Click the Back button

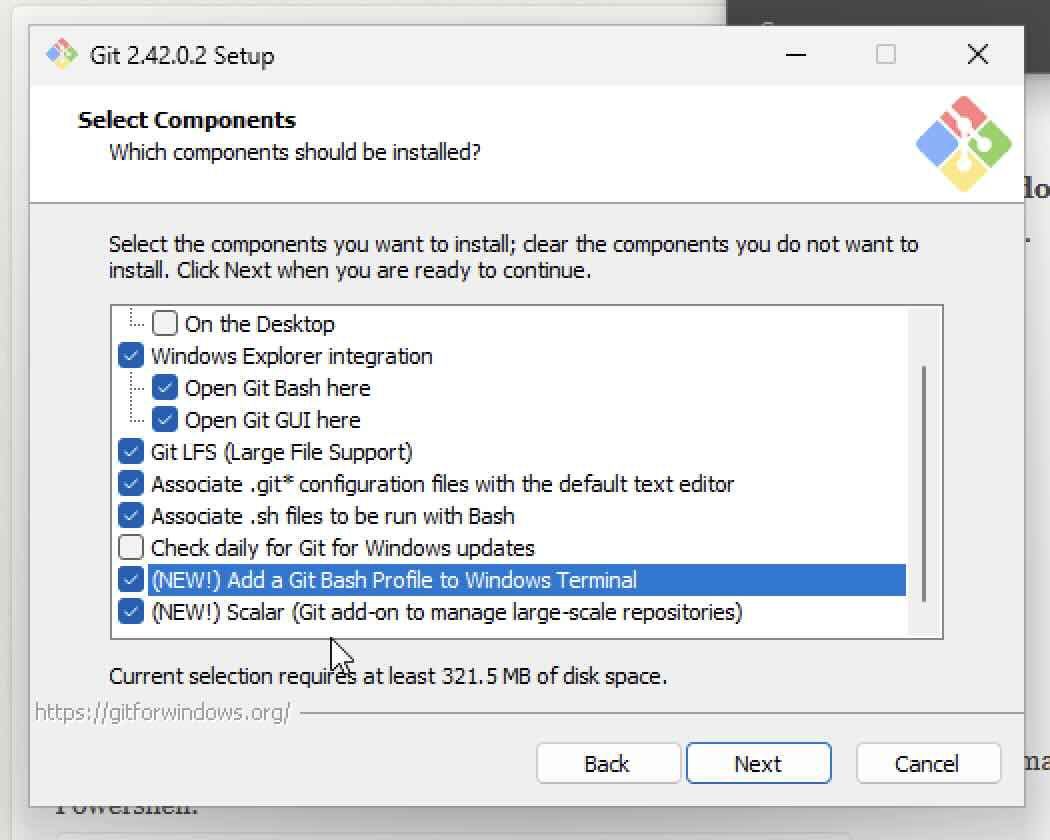(608, 763)
